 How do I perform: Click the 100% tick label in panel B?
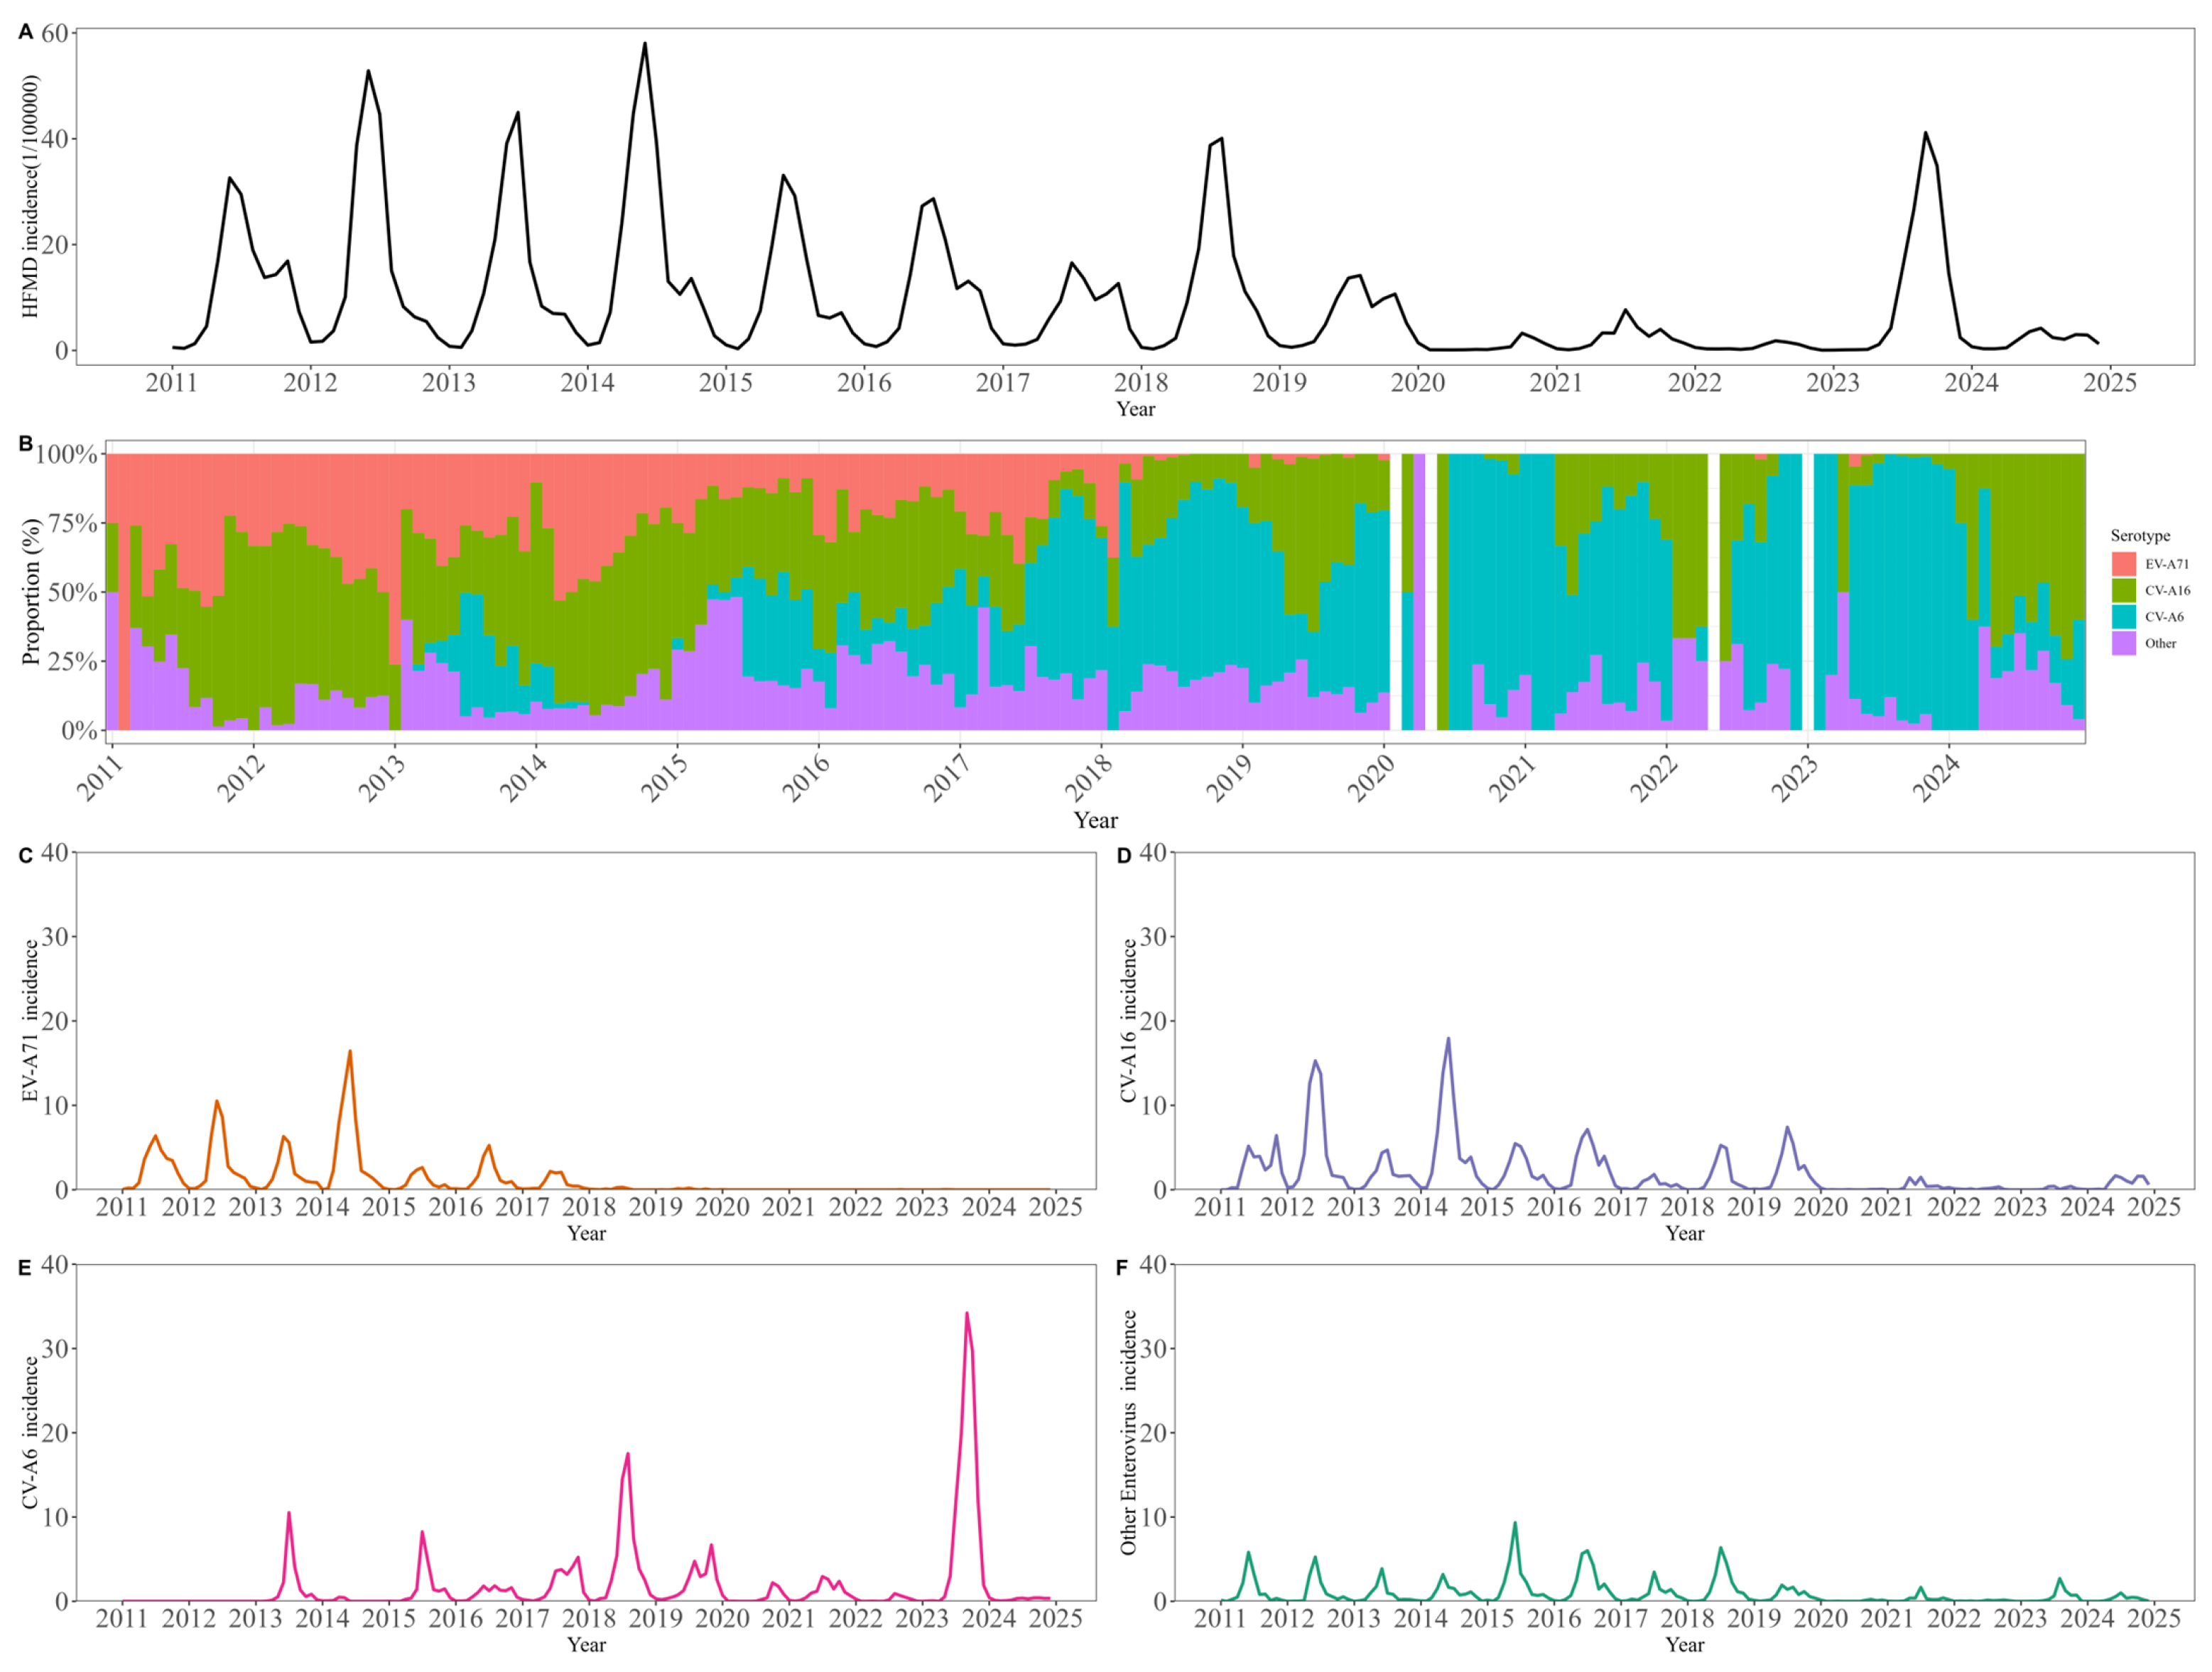pyautogui.click(x=67, y=455)
